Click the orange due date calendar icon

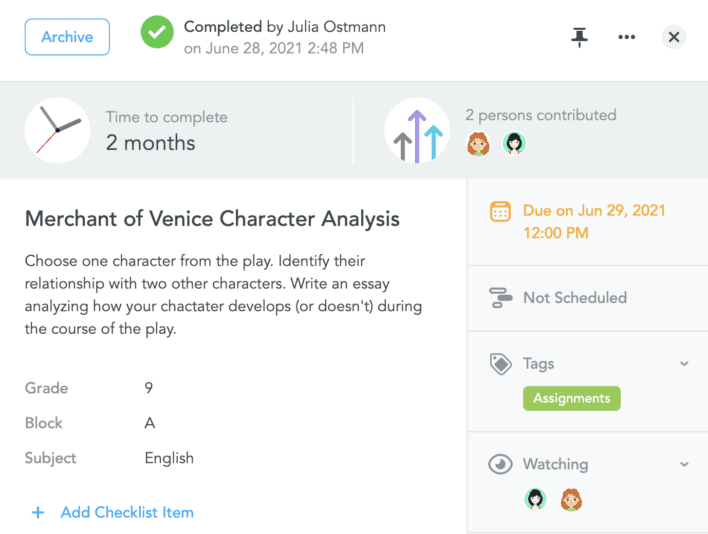coord(499,212)
